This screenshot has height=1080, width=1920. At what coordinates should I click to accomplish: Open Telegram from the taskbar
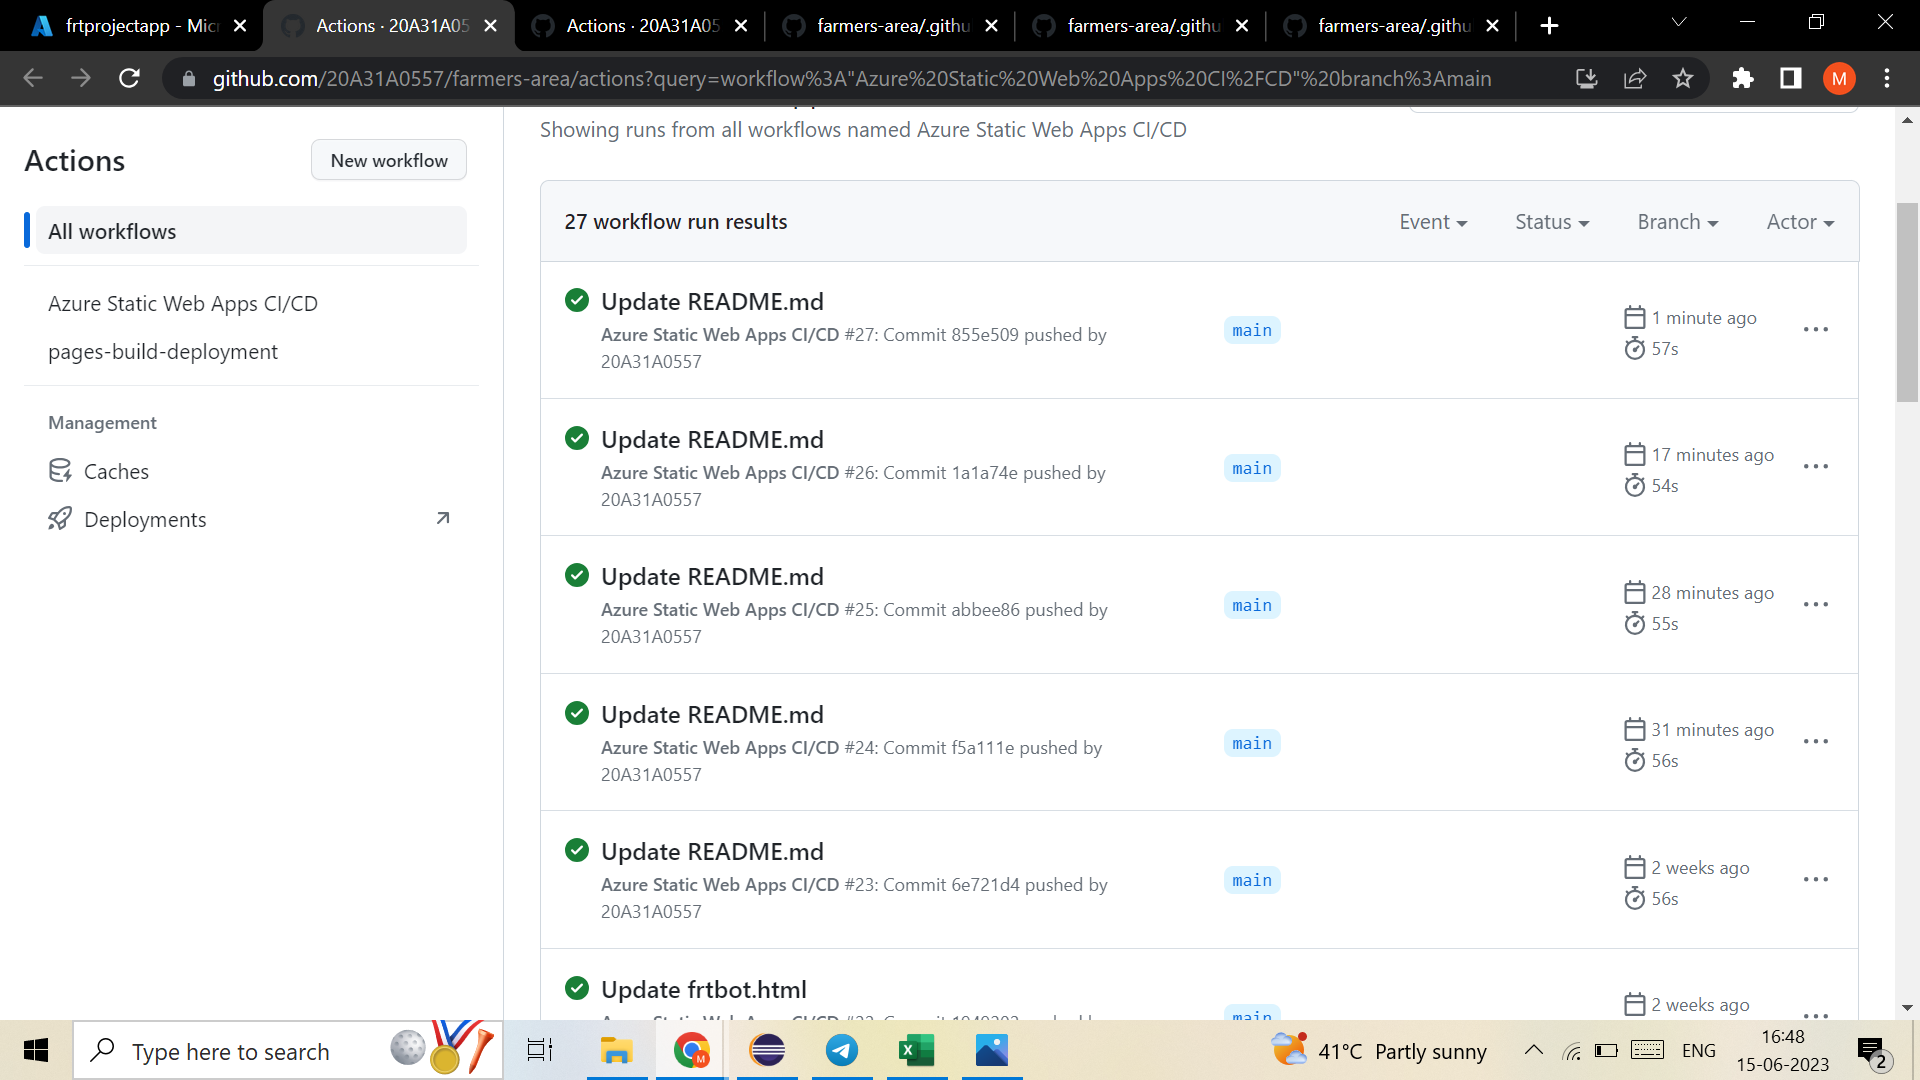pos(841,1050)
